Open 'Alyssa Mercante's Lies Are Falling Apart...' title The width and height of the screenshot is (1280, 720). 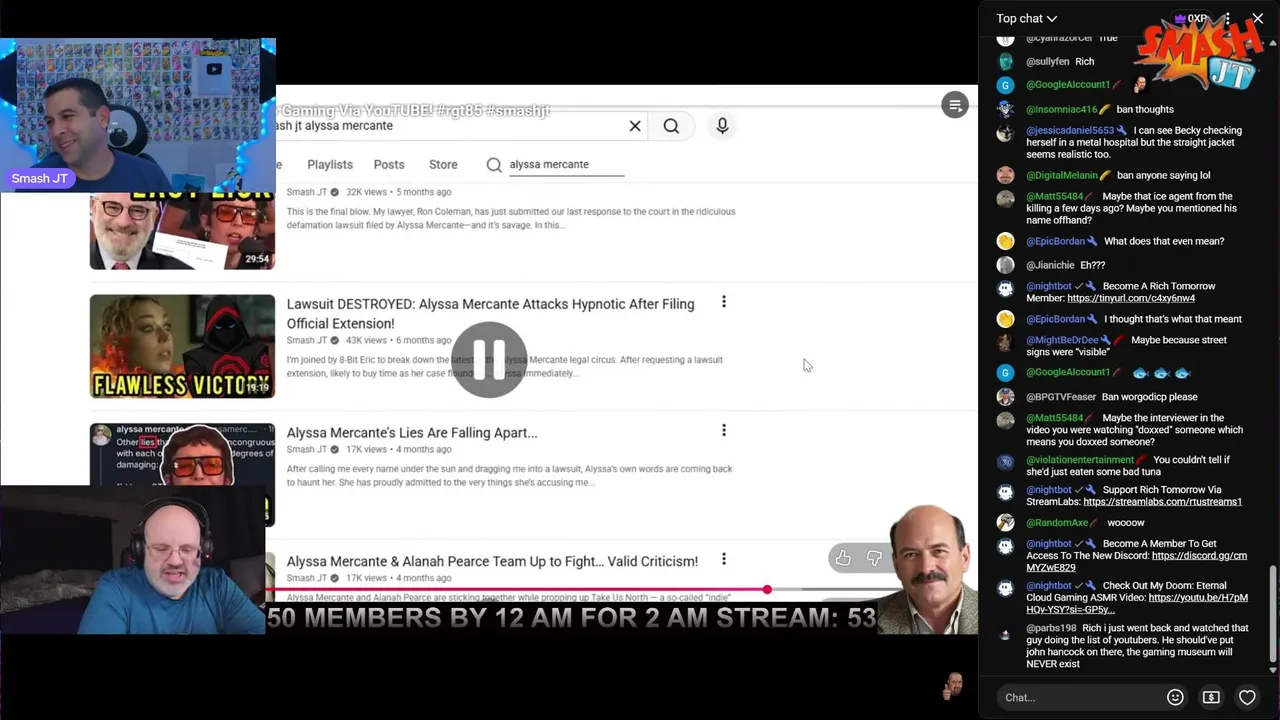click(x=412, y=433)
